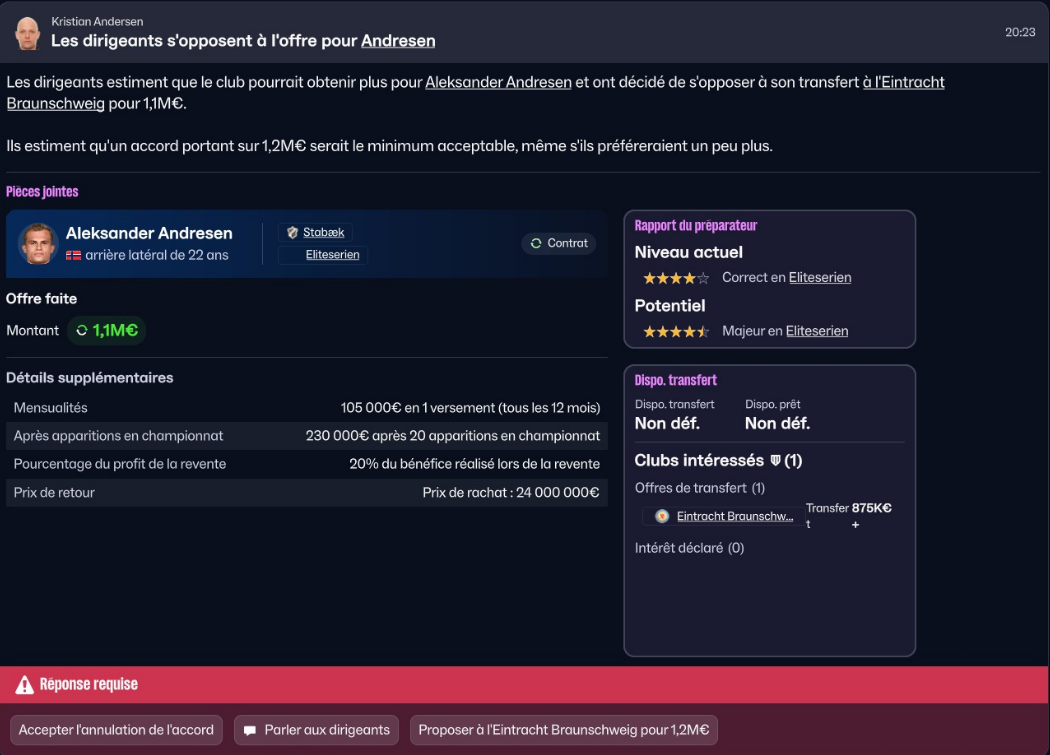This screenshot has height=755, width=1050.
Task: Click the Eintracht Braunschweig club badge
Action: (662, 516)
